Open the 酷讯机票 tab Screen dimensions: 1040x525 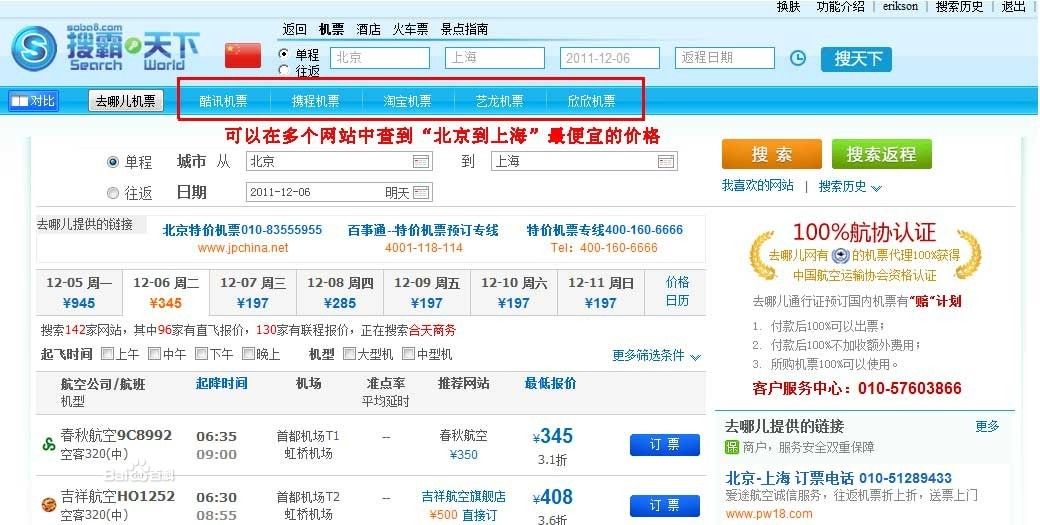point(224,101)
